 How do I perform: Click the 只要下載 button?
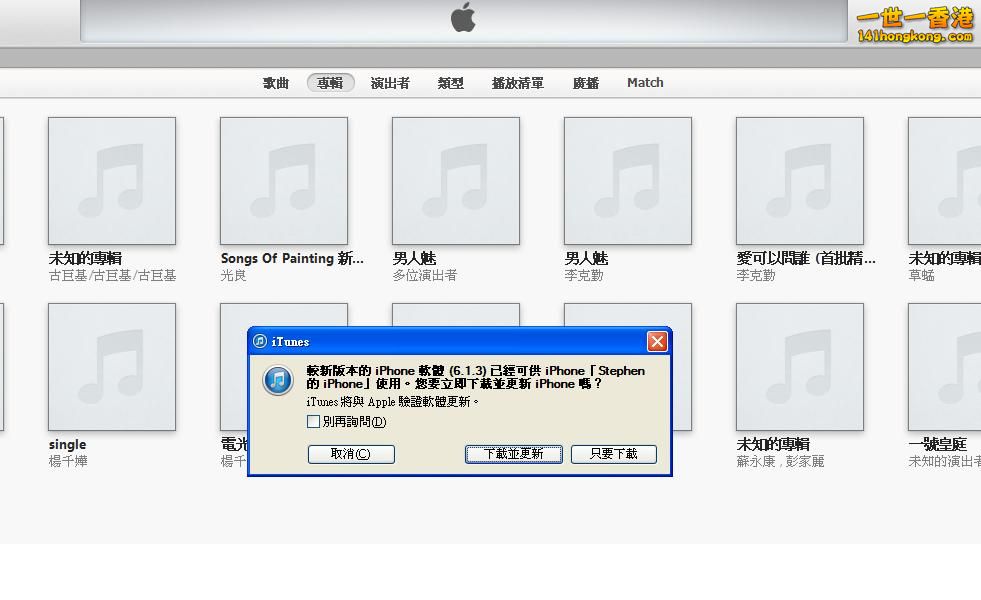point(613,453)
